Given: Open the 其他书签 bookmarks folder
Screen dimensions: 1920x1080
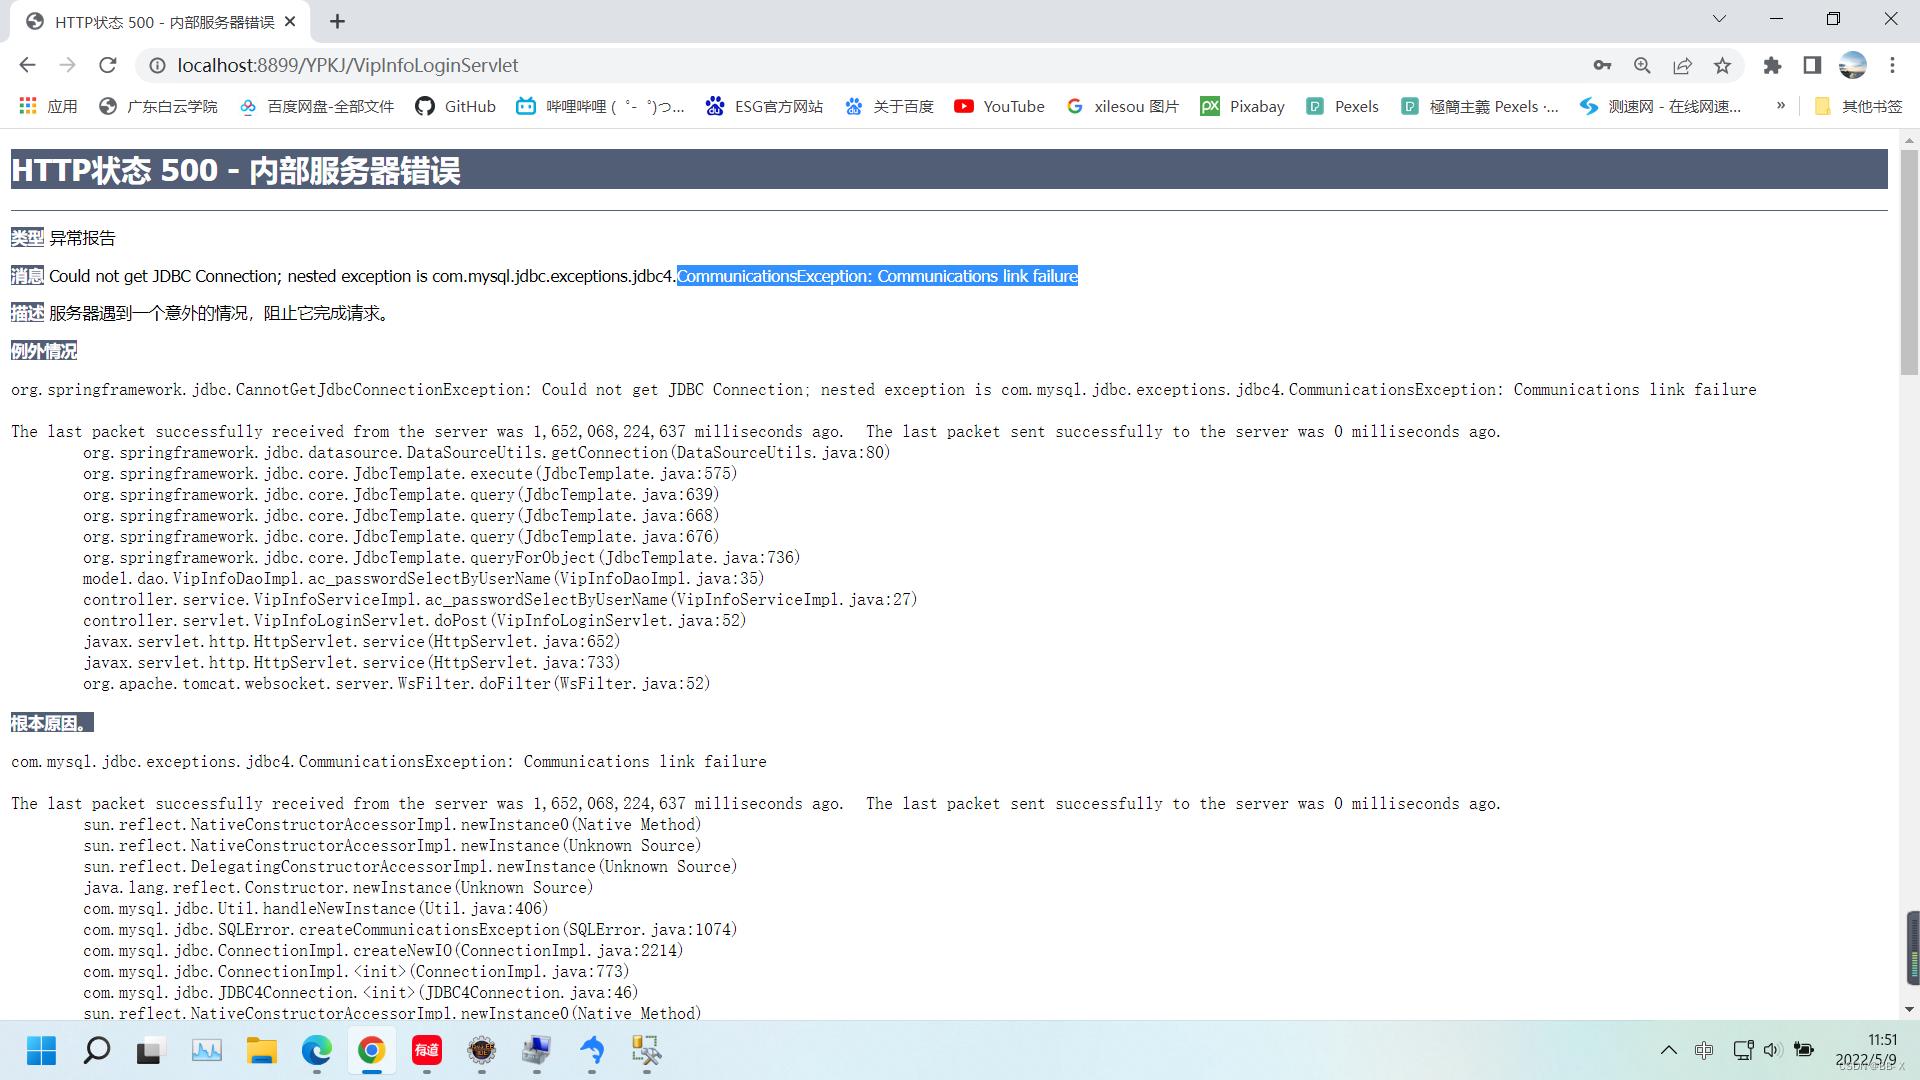Looking at the screenshot, I should (x=1859, y=106).
